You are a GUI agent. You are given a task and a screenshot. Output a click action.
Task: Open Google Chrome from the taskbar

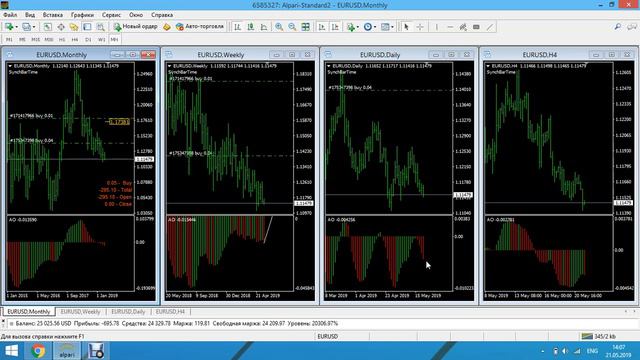coord(38,351)
